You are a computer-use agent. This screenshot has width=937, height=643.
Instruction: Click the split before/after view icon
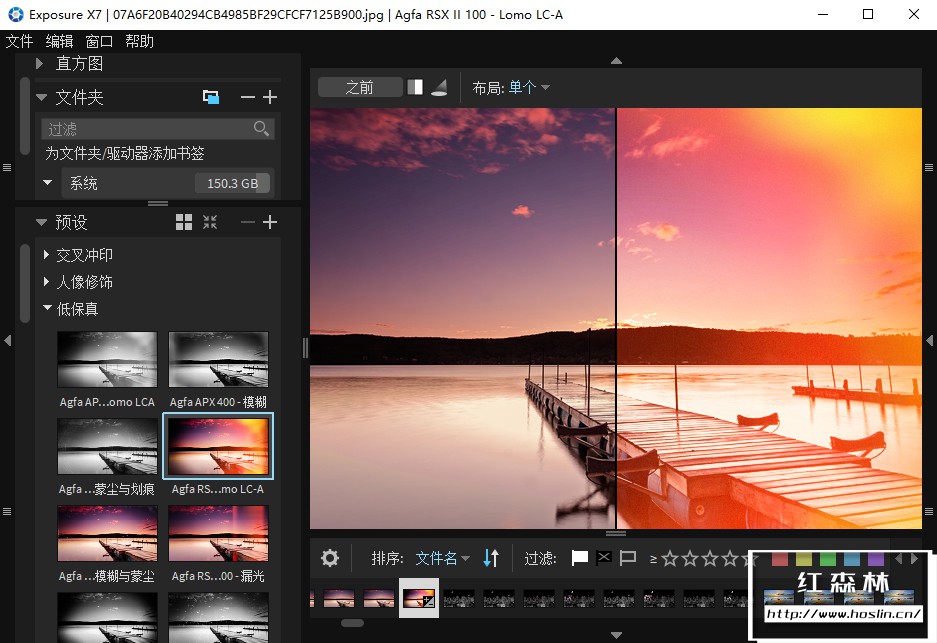point(415,88)
